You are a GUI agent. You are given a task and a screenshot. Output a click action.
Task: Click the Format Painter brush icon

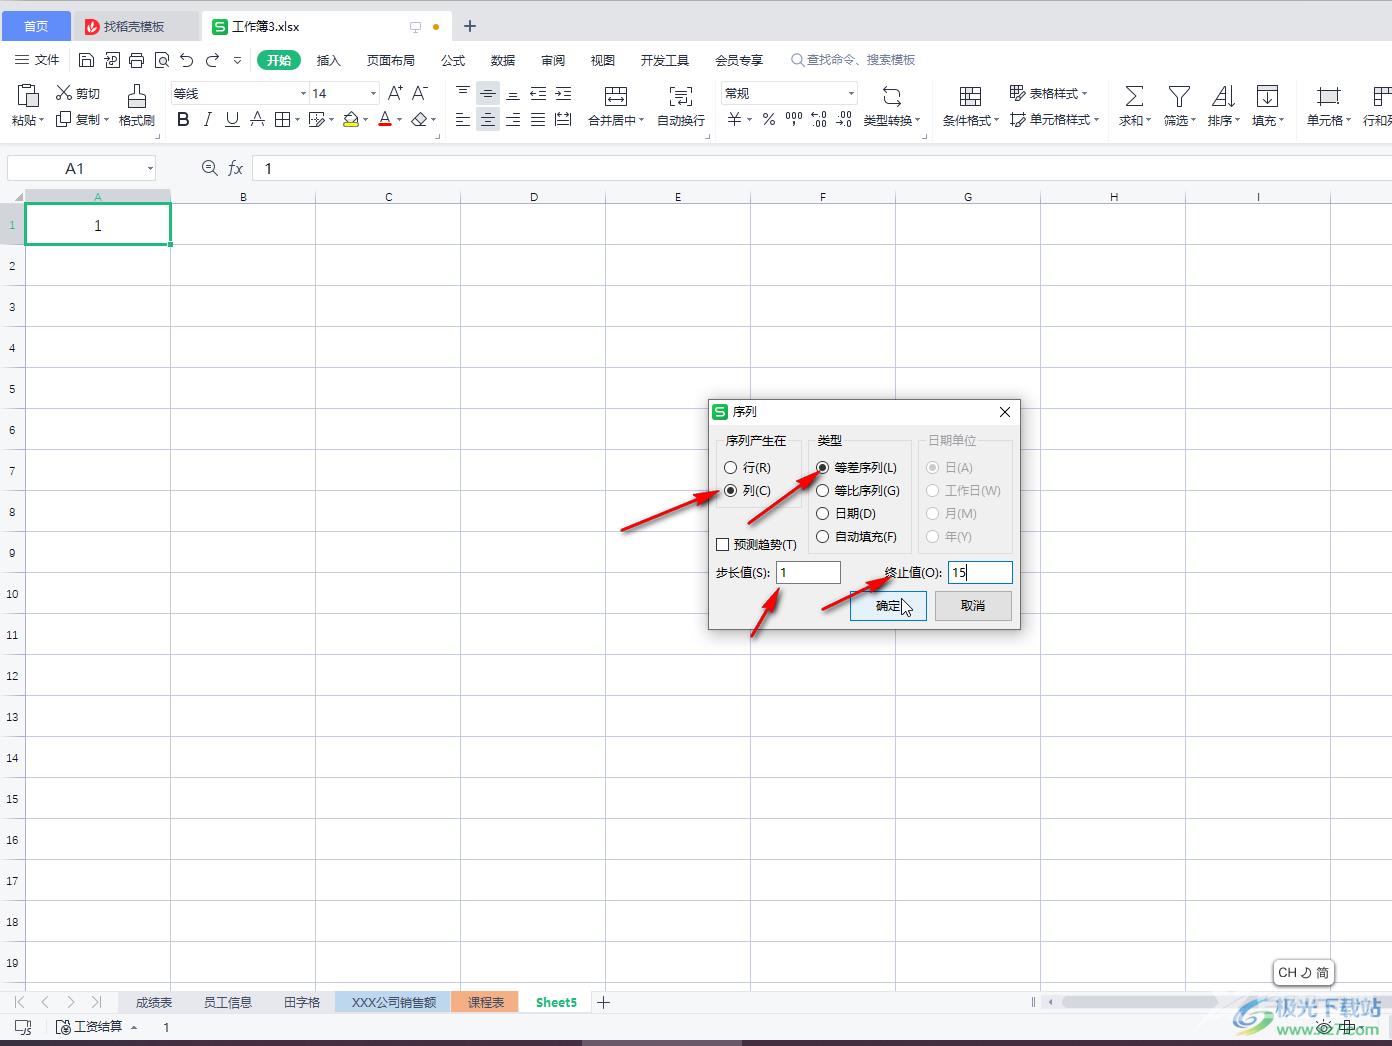click(137, 96)
